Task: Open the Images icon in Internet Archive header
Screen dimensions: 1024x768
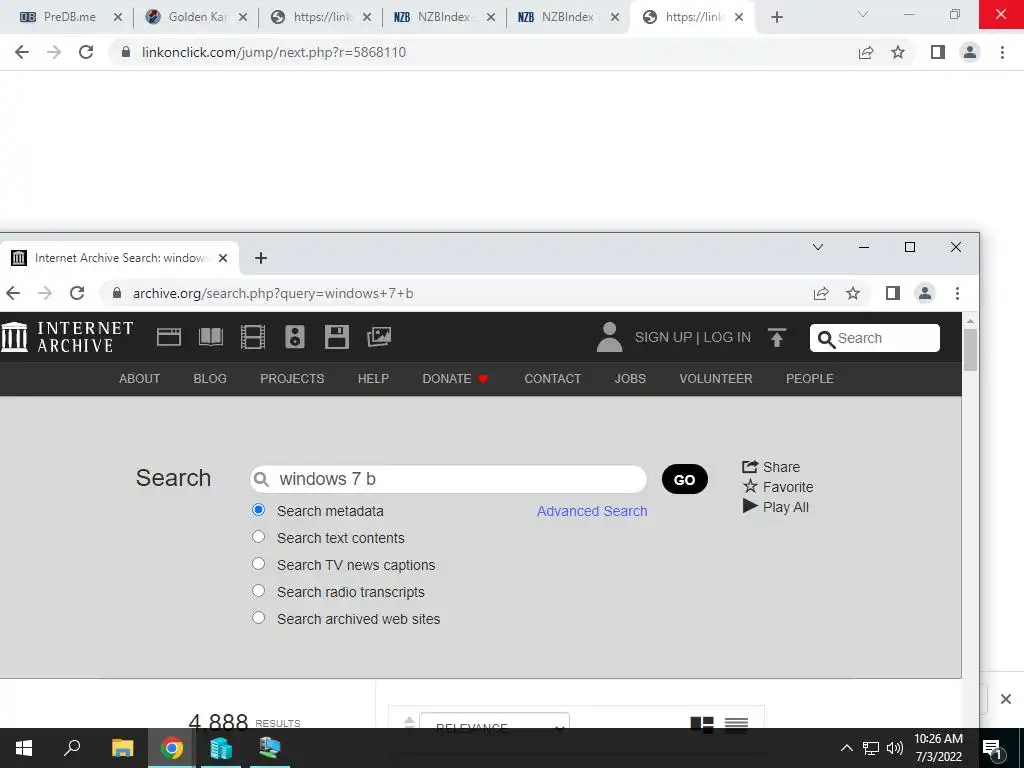Action: point(379,337)
